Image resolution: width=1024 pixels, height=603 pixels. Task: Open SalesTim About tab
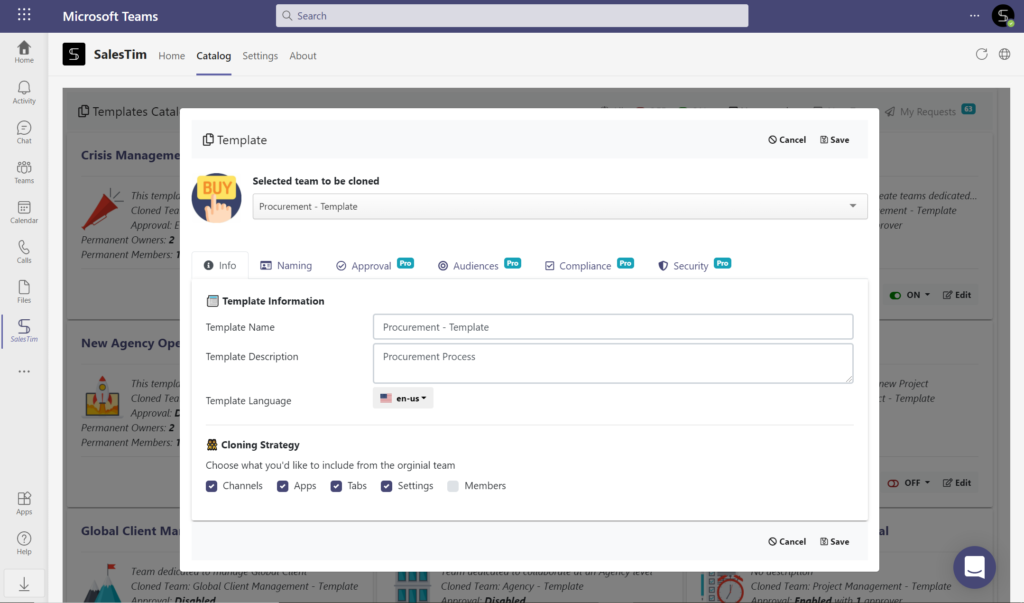[x=303, y=56]
